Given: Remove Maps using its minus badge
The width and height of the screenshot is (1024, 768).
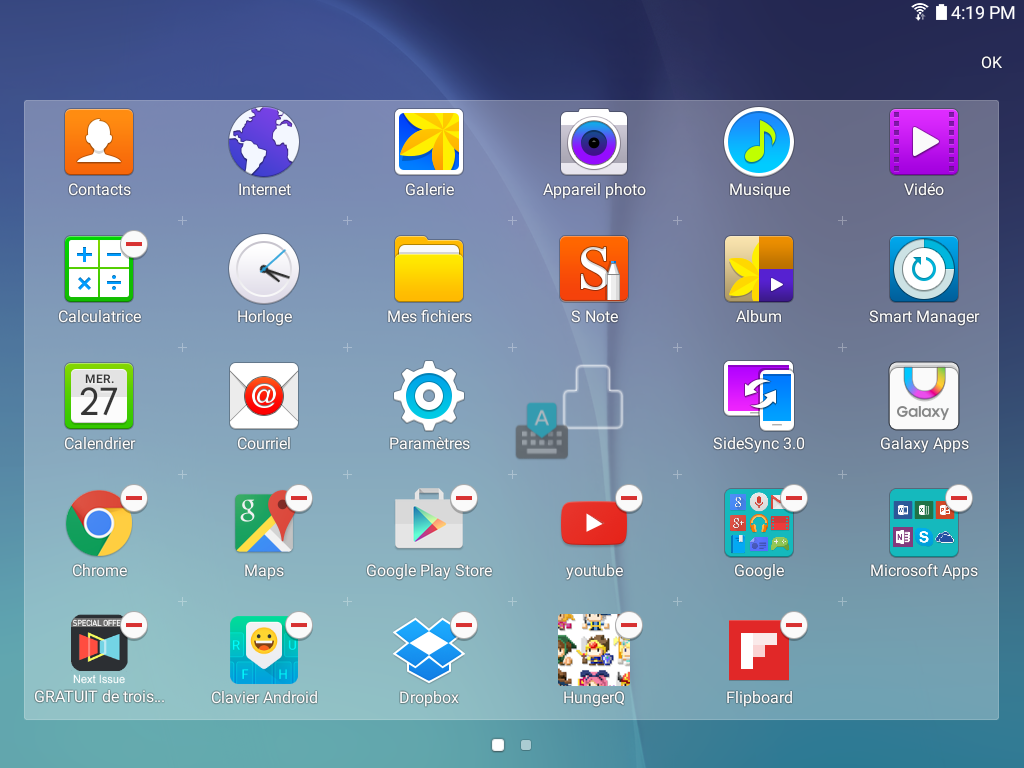Looking at the screenshot, I should 299,498.
